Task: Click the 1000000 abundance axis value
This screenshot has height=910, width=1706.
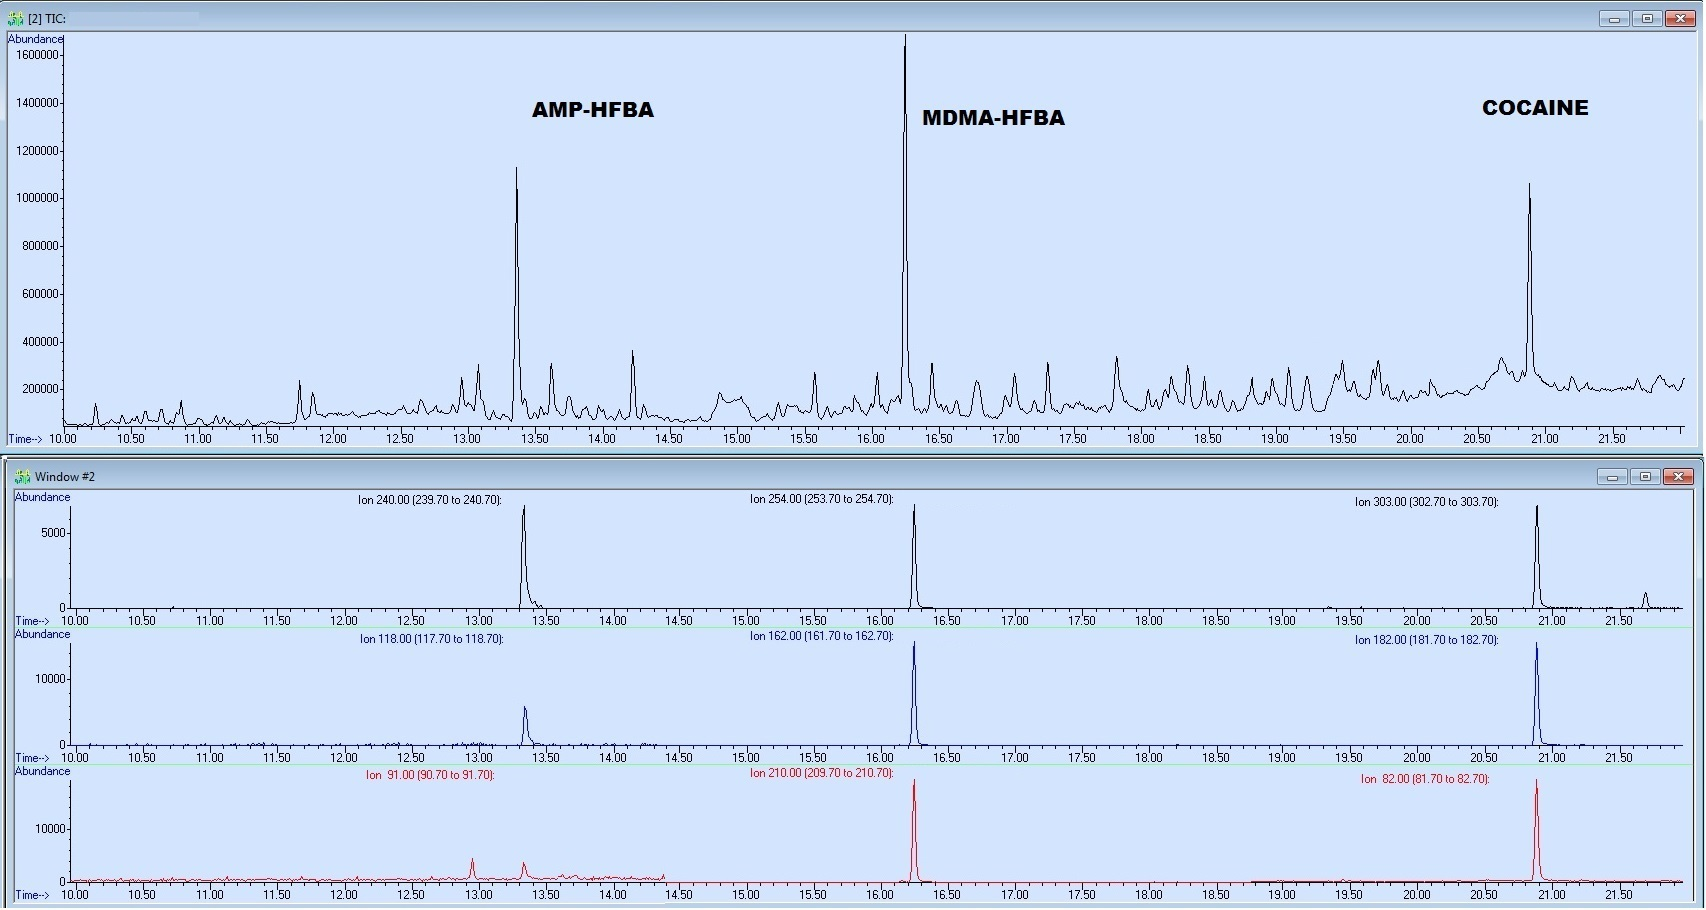Action: (37, 198)
